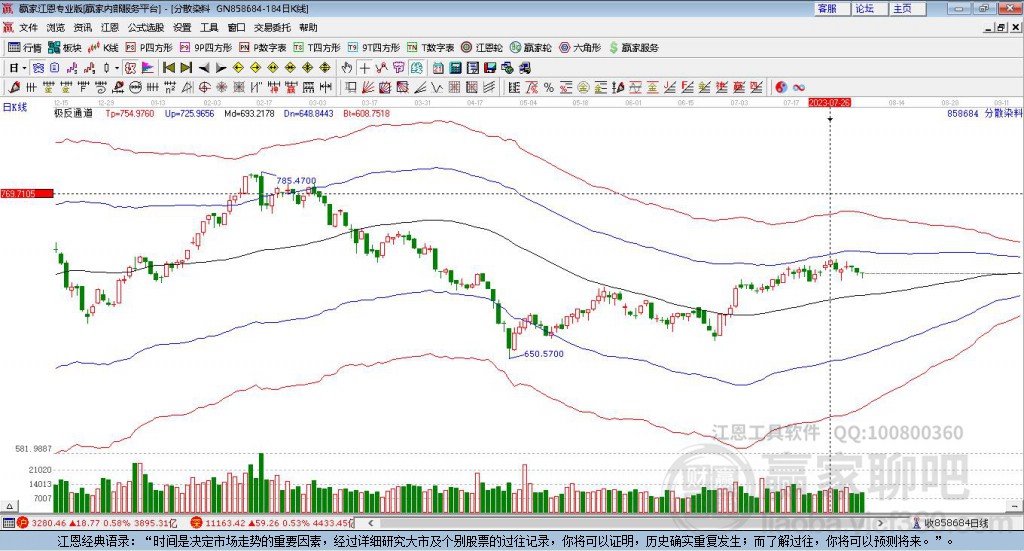This screenshot has height=551, width=1024.
Task: Open the 9T四方形 tool
Action: [374, 48]
